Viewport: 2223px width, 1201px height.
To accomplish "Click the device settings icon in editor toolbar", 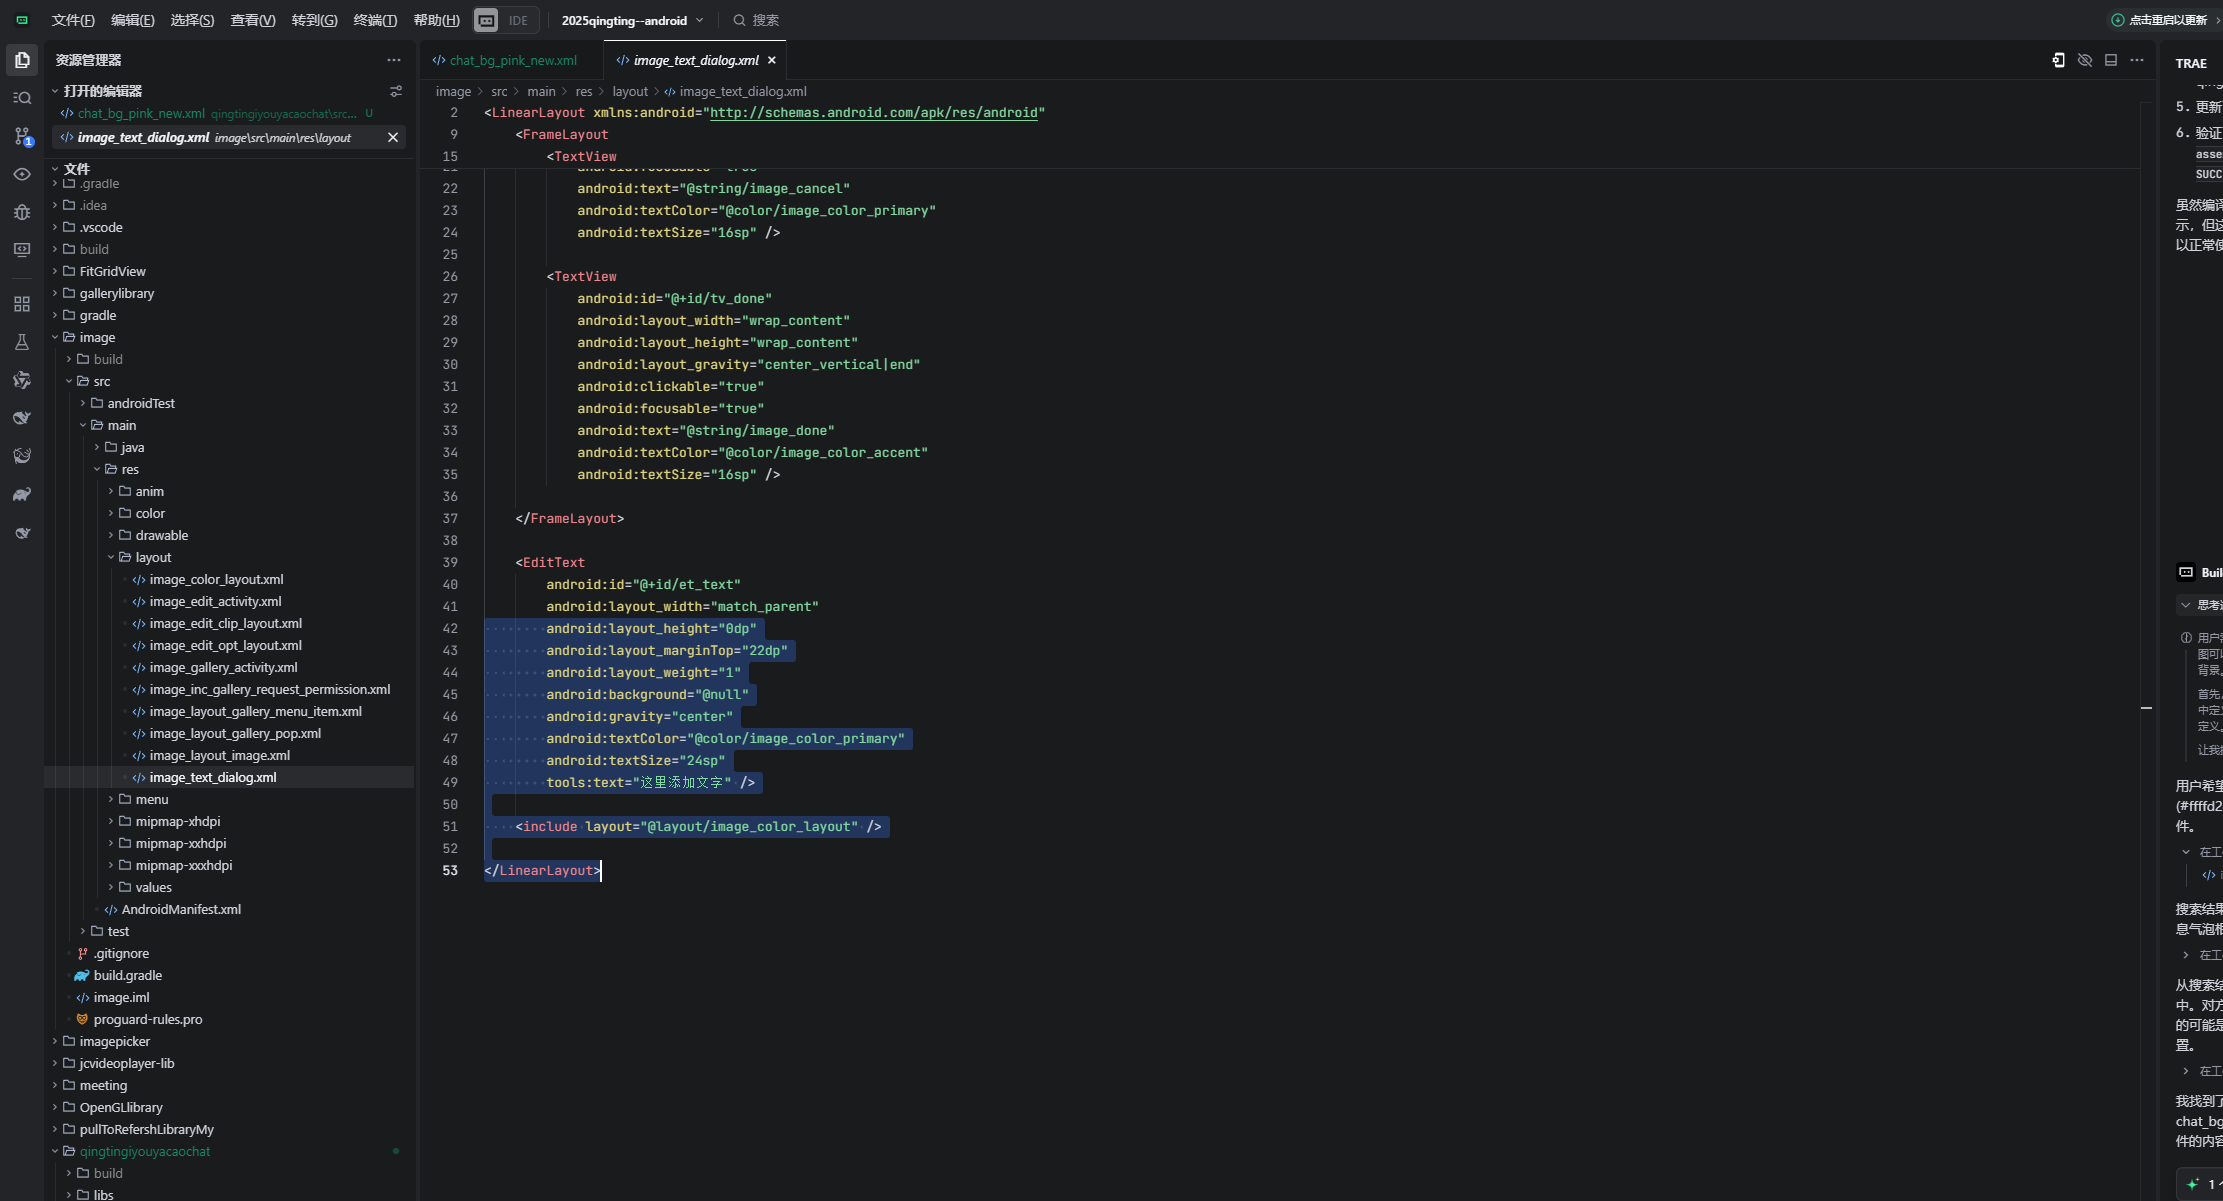I will 2058,60.
